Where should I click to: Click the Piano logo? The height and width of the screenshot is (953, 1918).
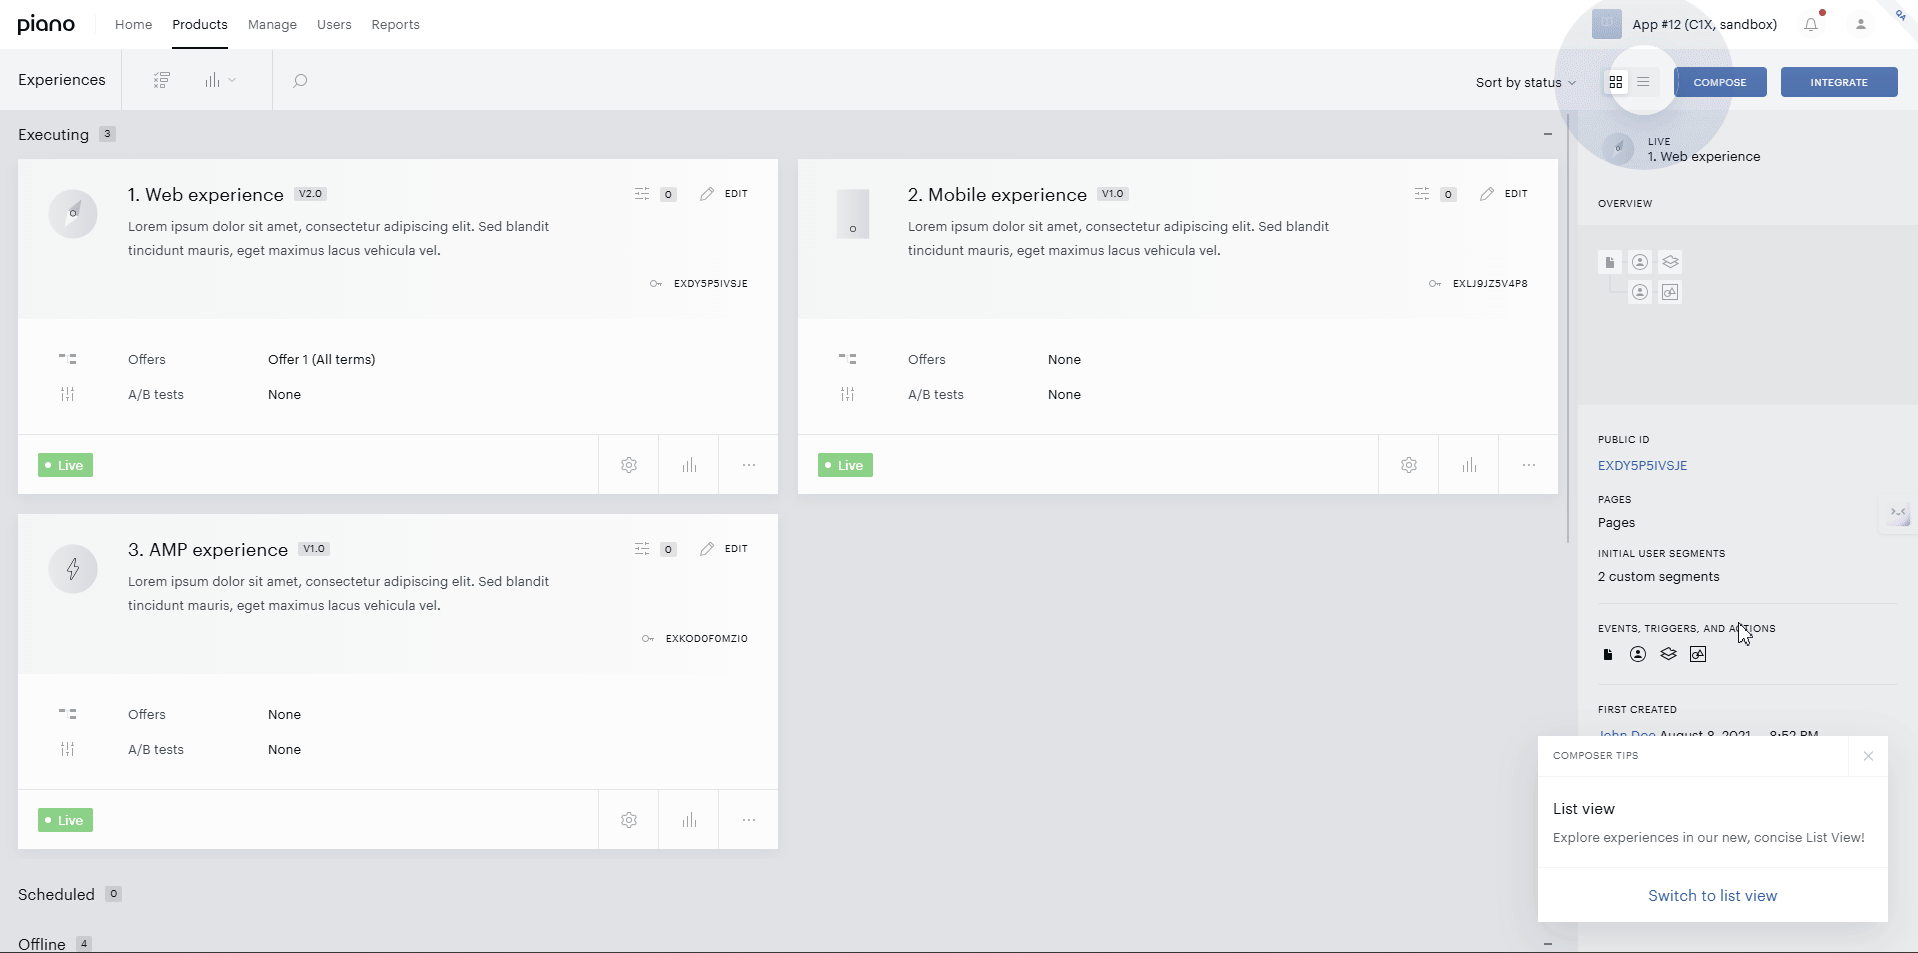click(x=46, y=24)
